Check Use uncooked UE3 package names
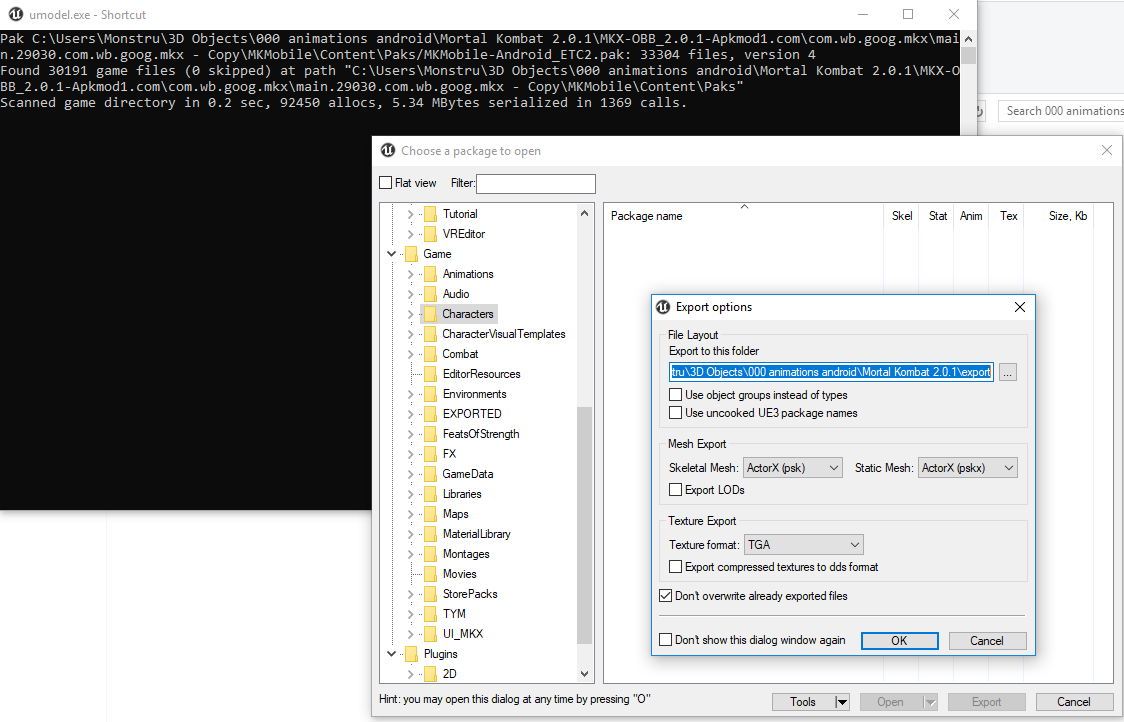Viewport: 1124px width, 722px height. [675, 412]
